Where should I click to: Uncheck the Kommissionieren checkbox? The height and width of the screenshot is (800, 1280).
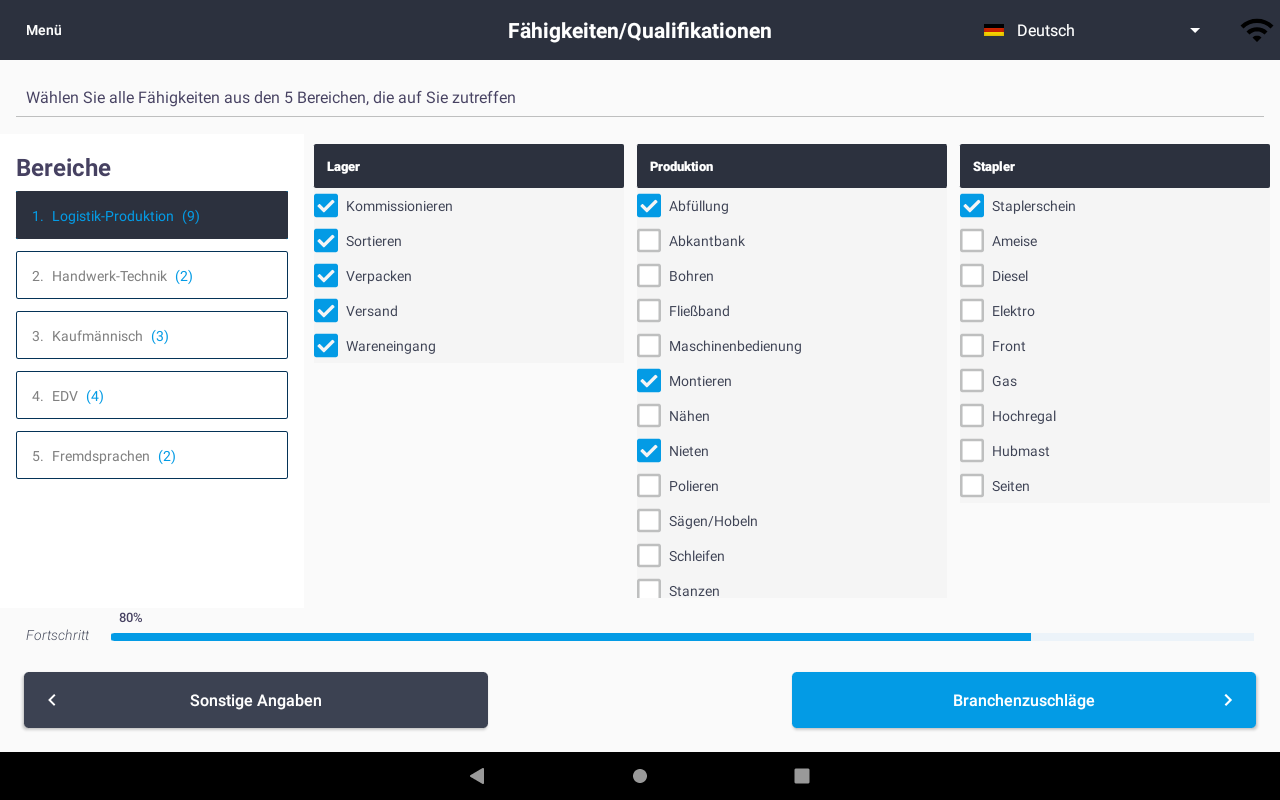pyautogui.click(x=326, y=206)
